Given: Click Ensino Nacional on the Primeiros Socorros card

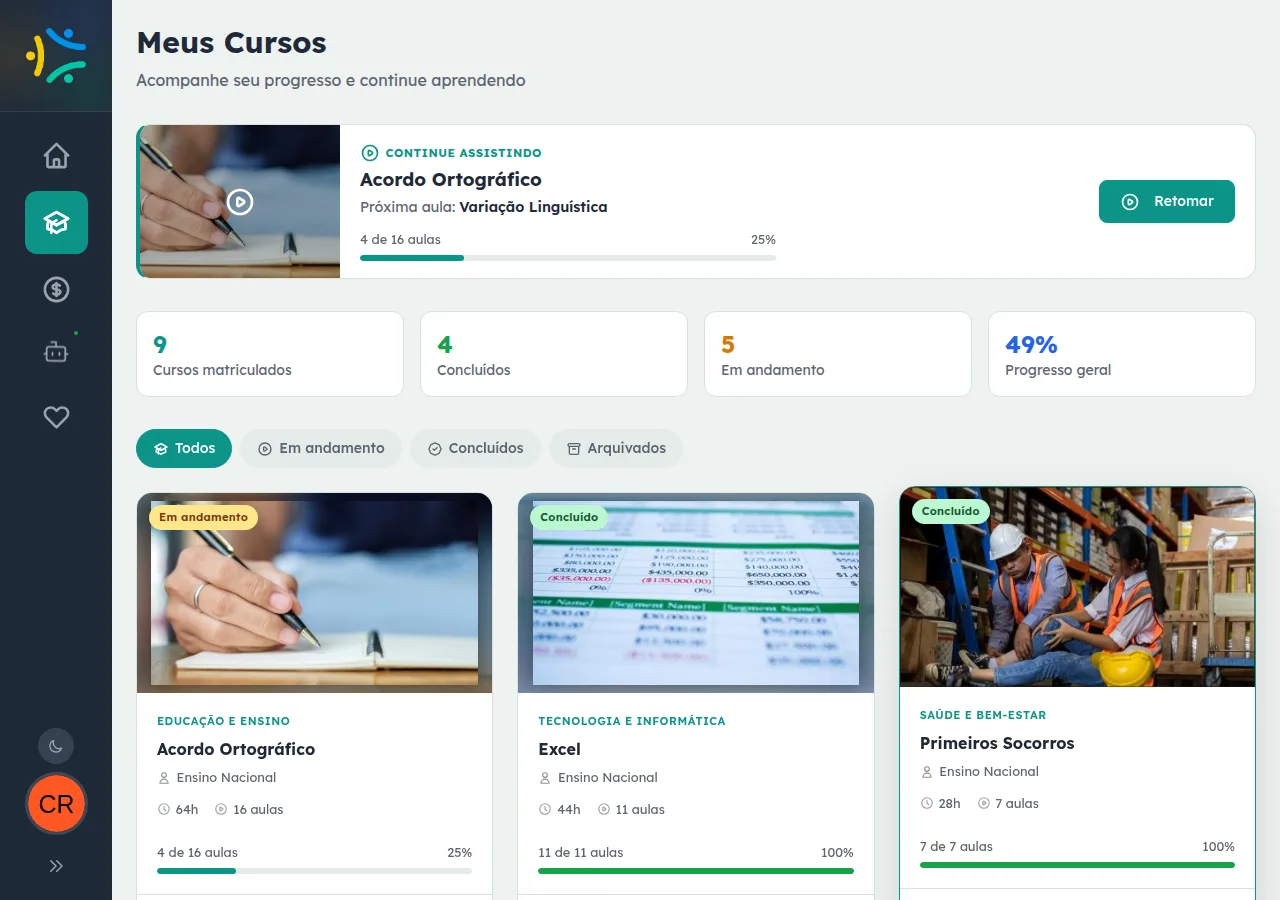Looking at the screenshot, I should (989, 771).
